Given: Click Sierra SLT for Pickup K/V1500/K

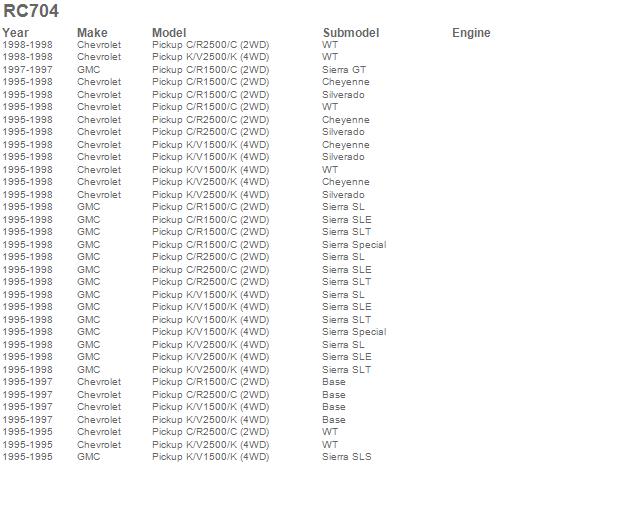Looking at the screenshot, I should pyautogui.click(x=346, y=320).
